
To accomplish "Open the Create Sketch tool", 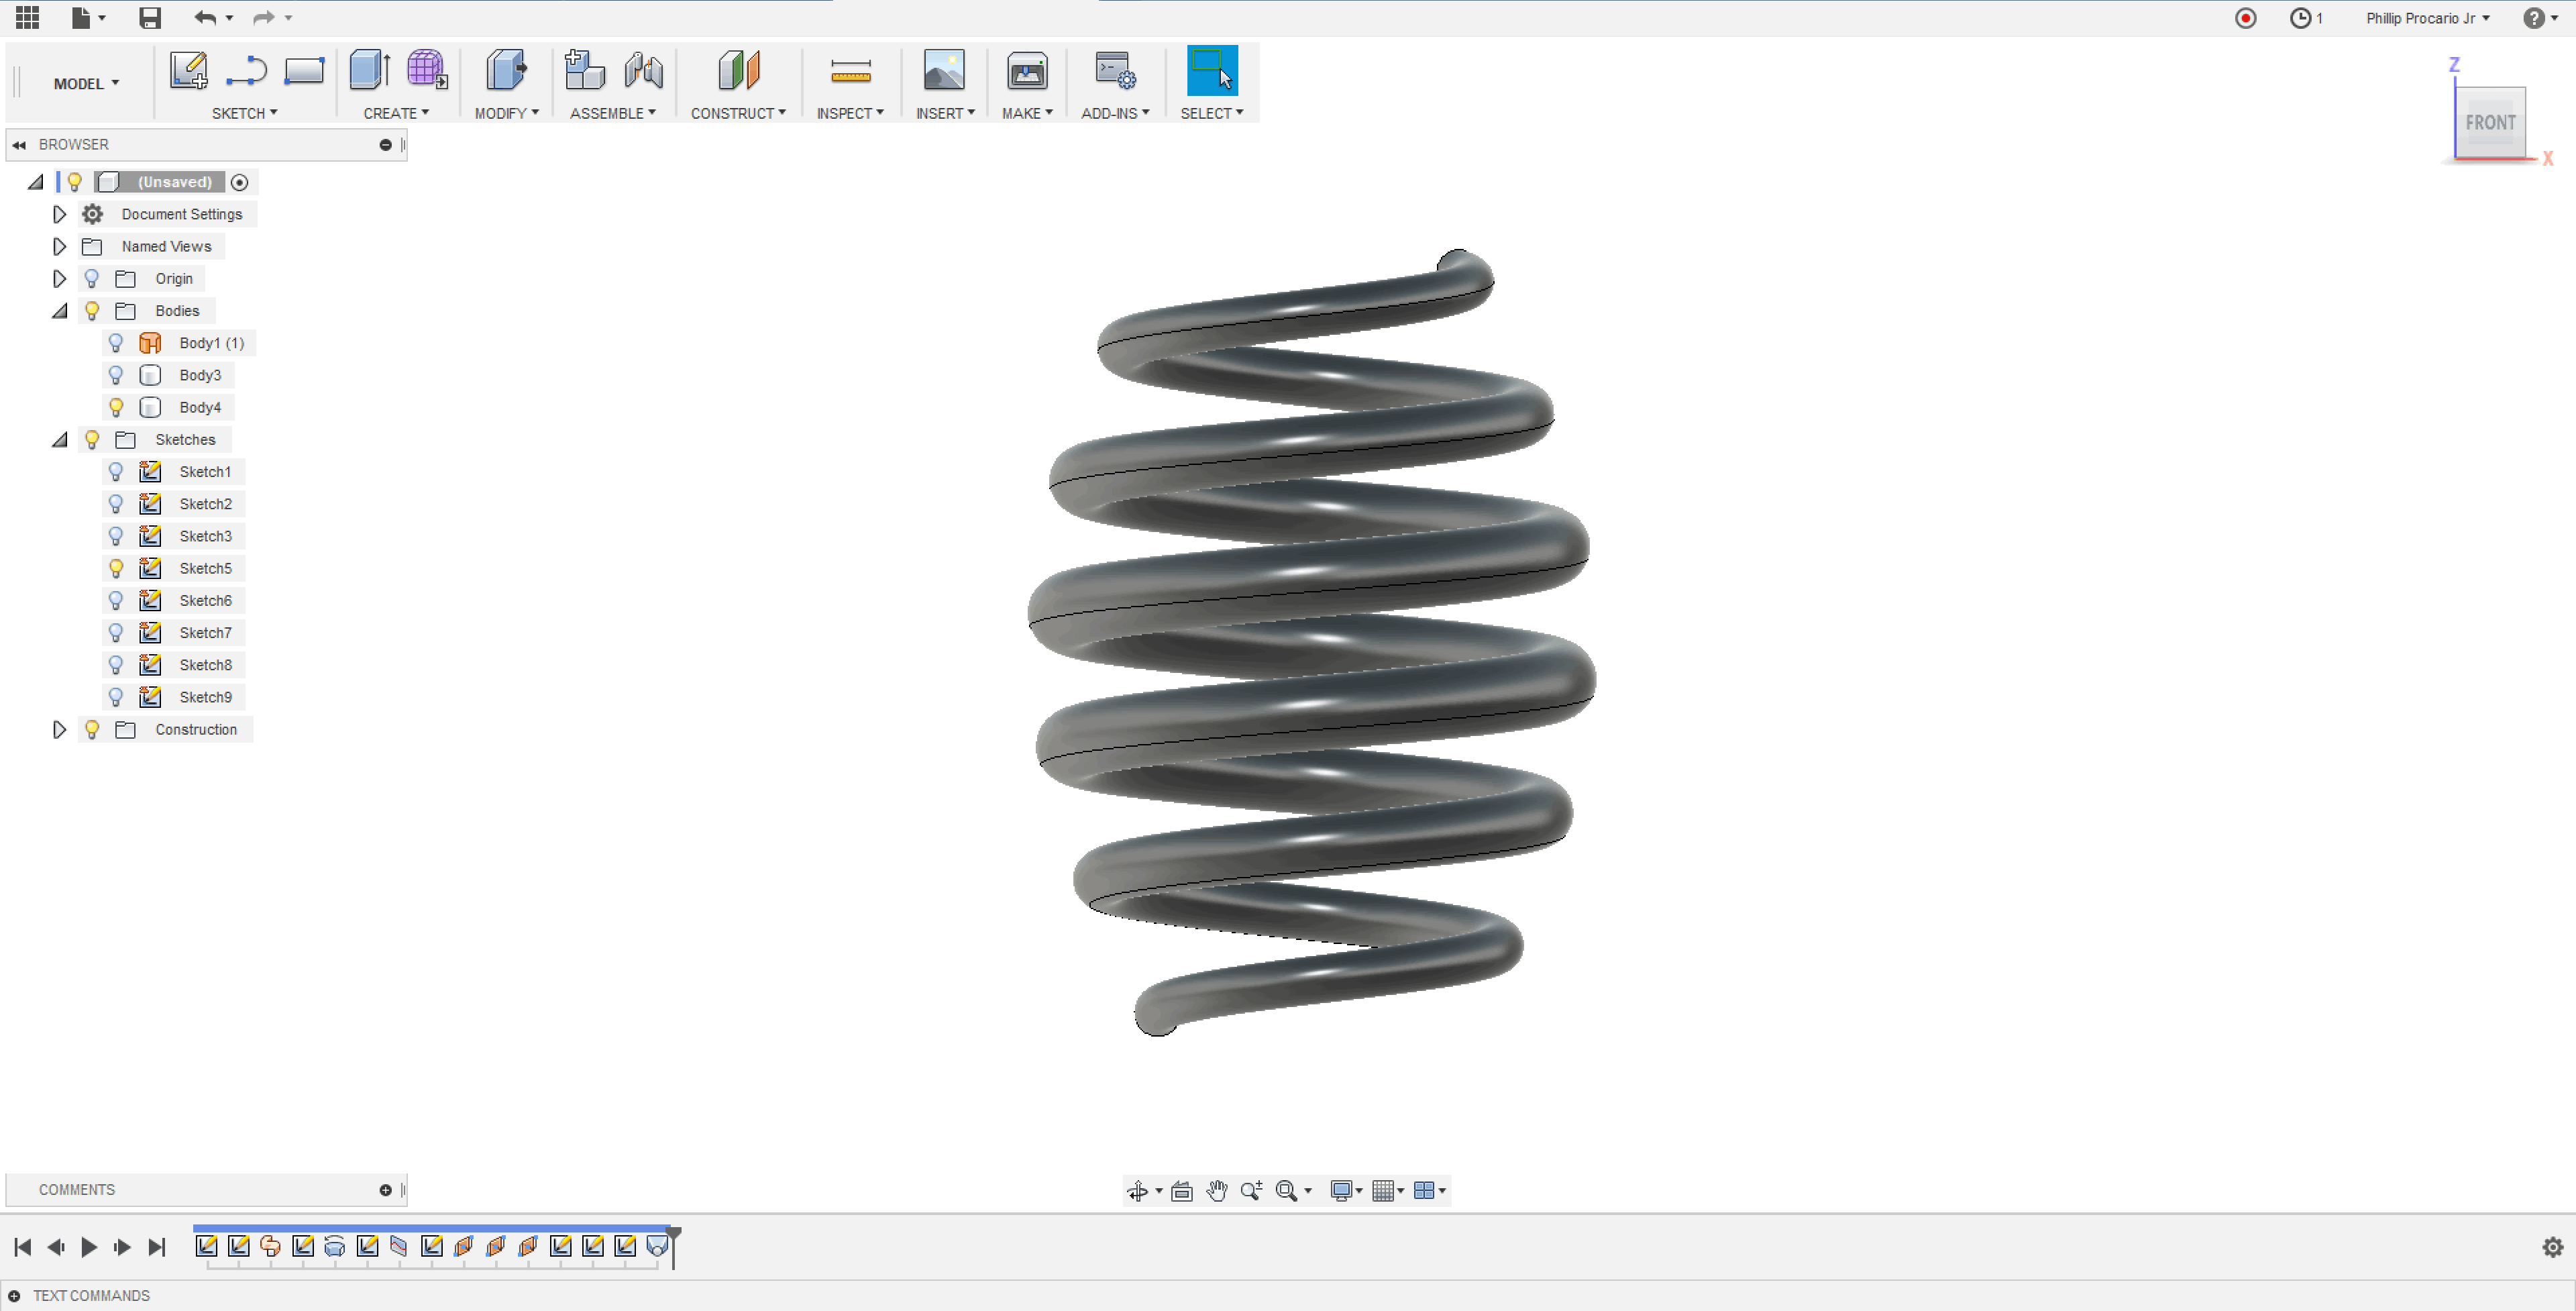I will pos(188,70).
